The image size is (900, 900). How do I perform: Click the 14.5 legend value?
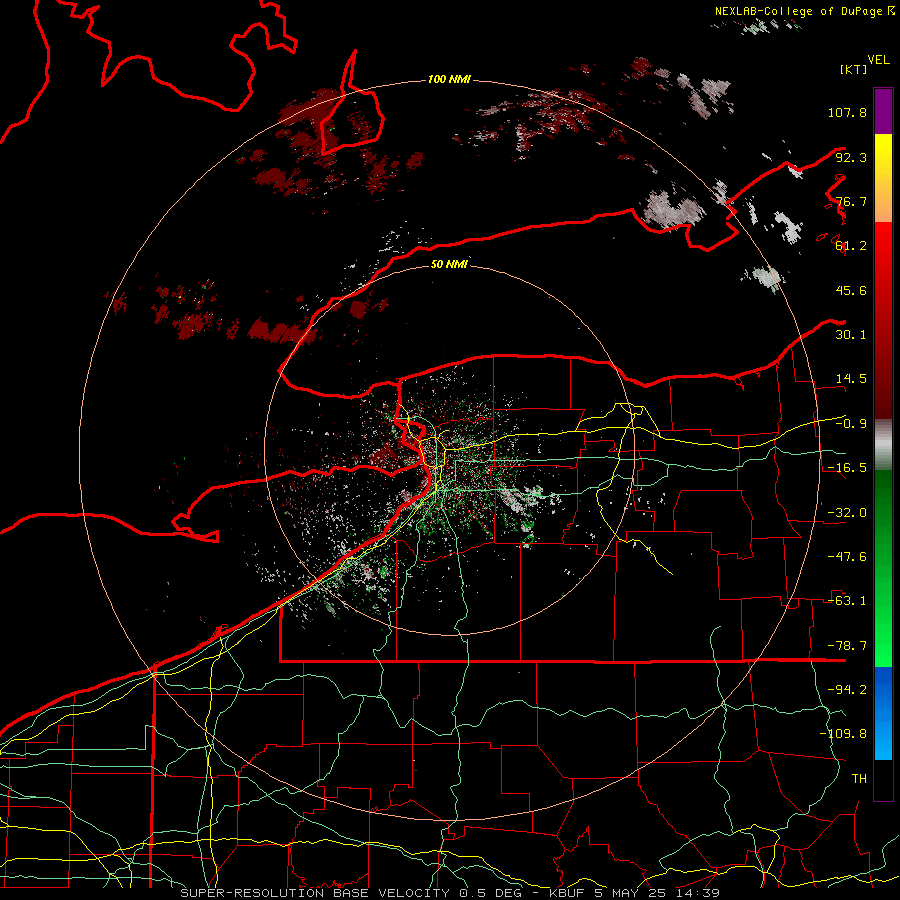click(x=851, y=379)
